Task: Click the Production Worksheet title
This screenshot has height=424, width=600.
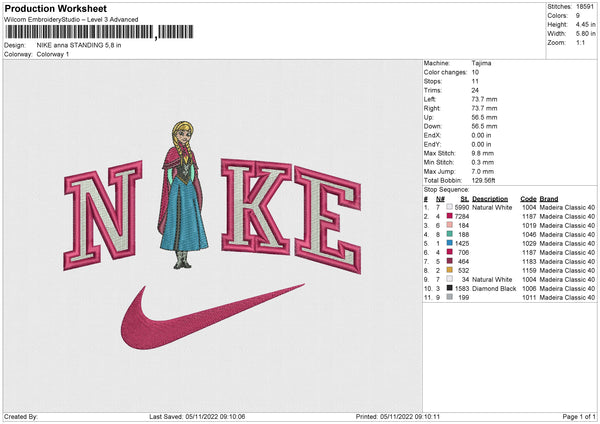Action: coord(55,8)
